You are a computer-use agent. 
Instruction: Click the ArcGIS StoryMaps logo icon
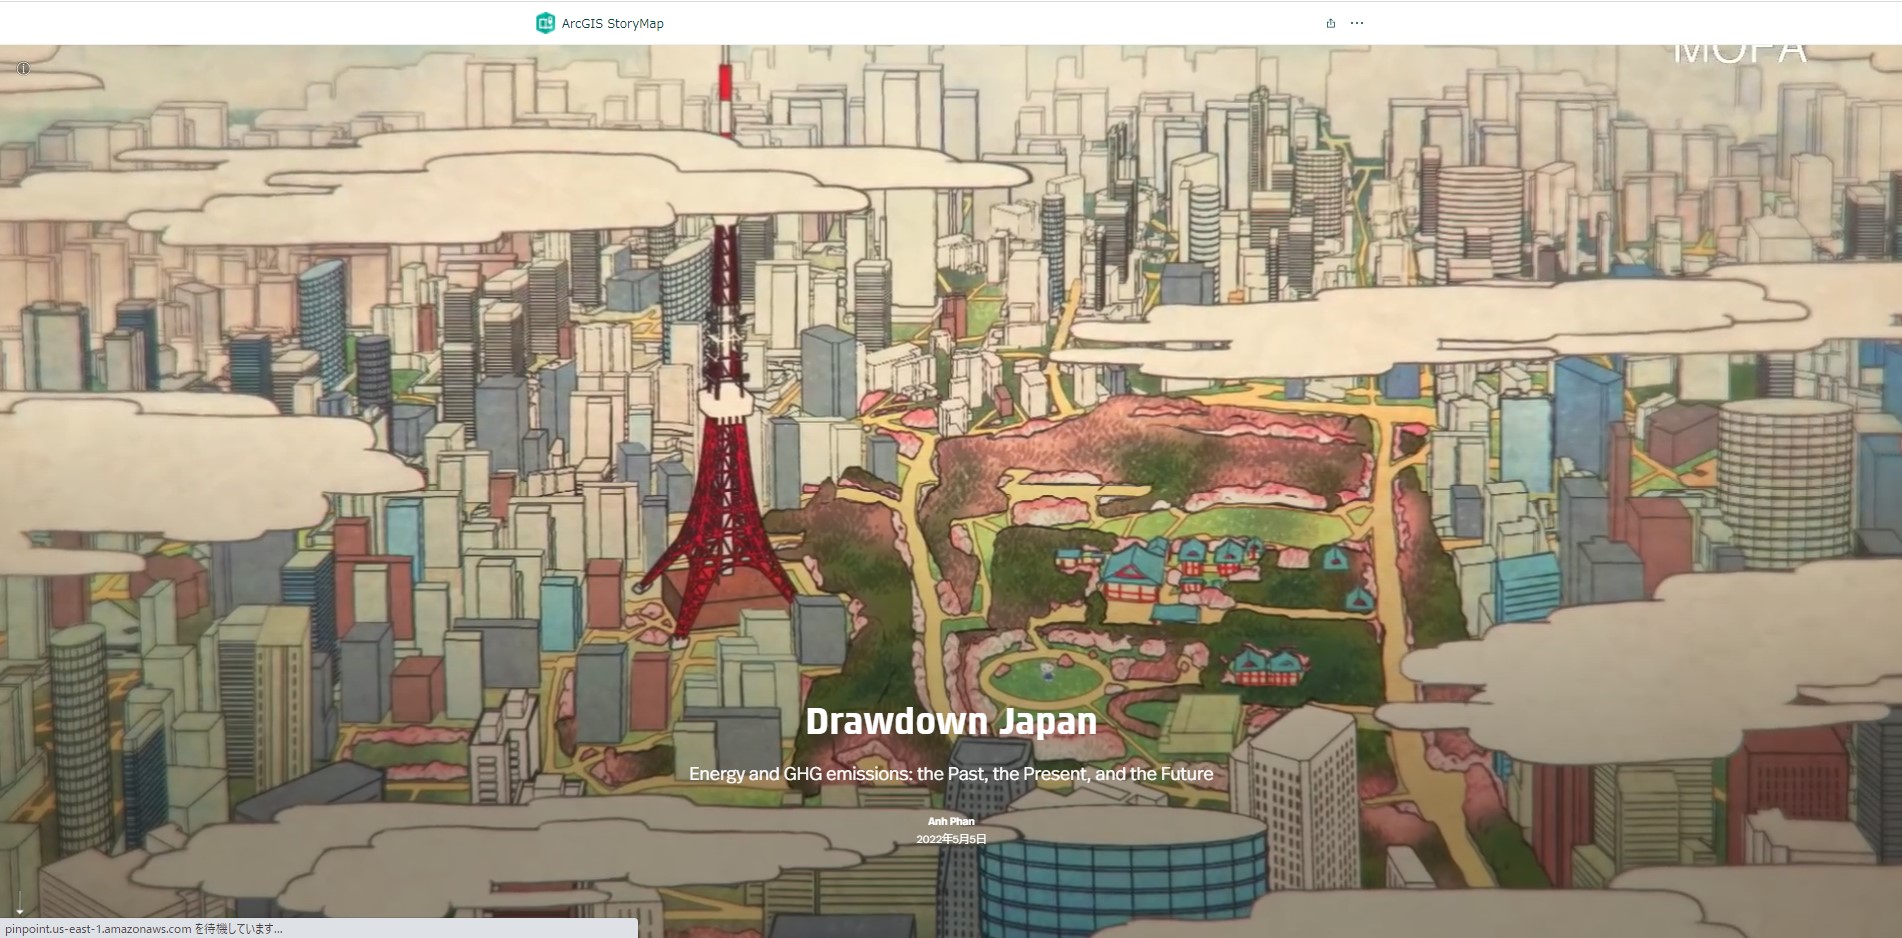(x=545, y=23)
